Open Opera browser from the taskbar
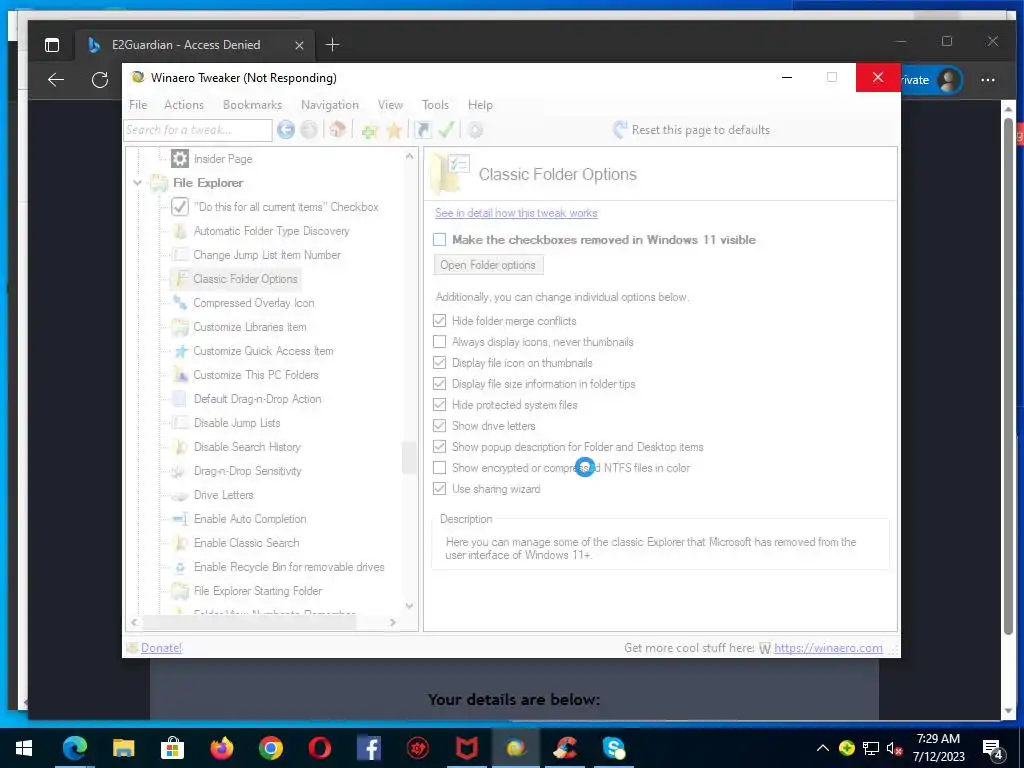1024x768 pixels. [319, 748]
